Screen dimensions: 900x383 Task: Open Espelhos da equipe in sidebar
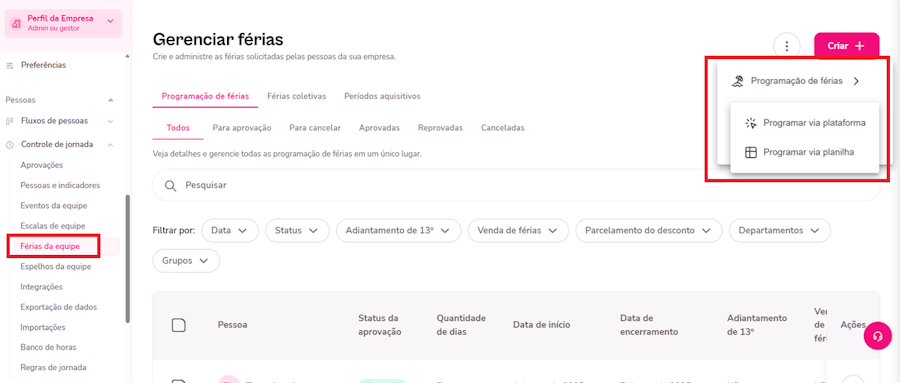[56, 266]
